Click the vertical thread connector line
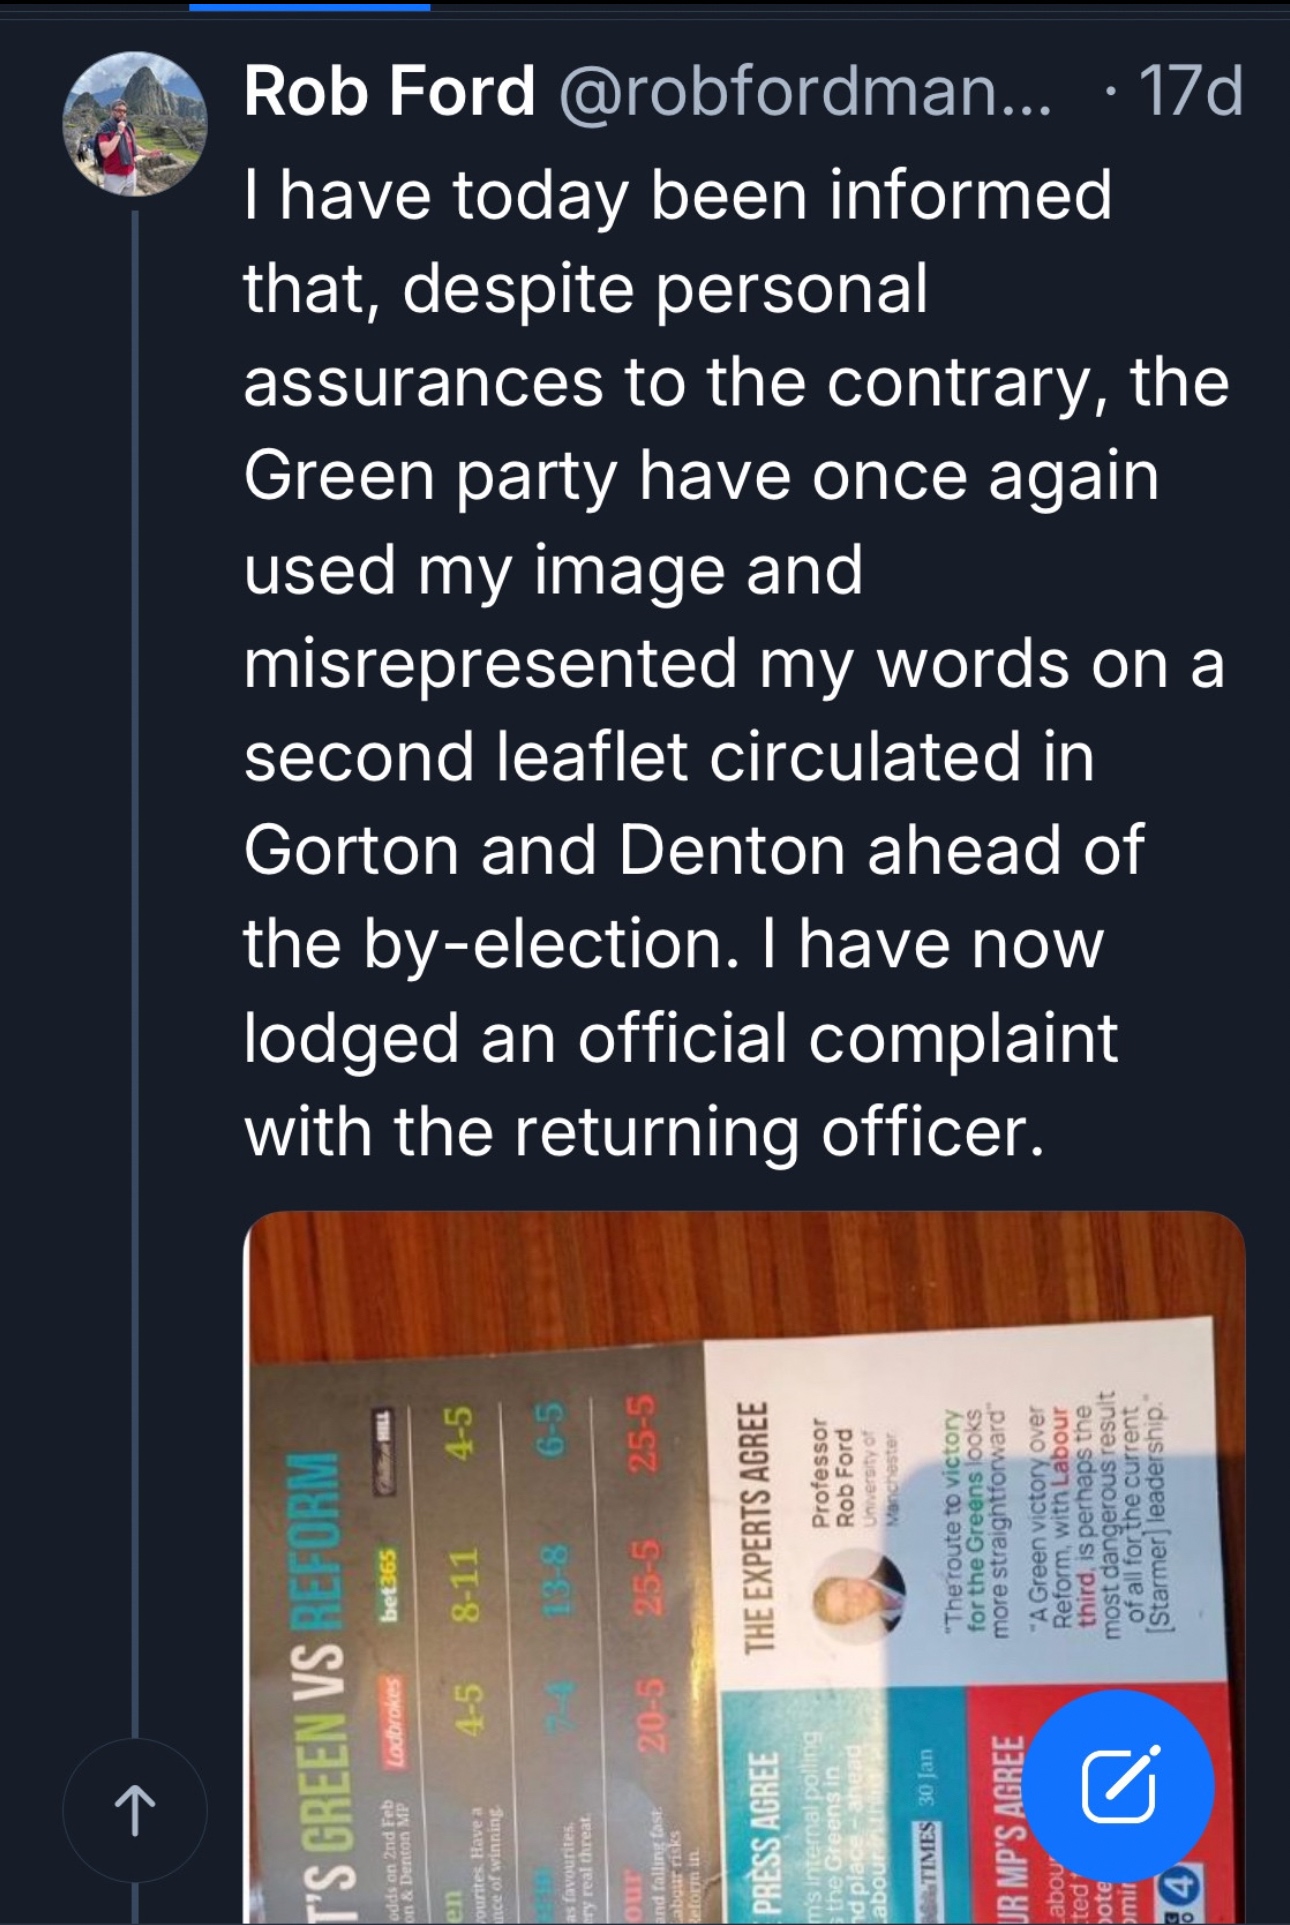The width and height of the screenshot is (1290, 1925). pyautogui.click(x=135, y=900)
